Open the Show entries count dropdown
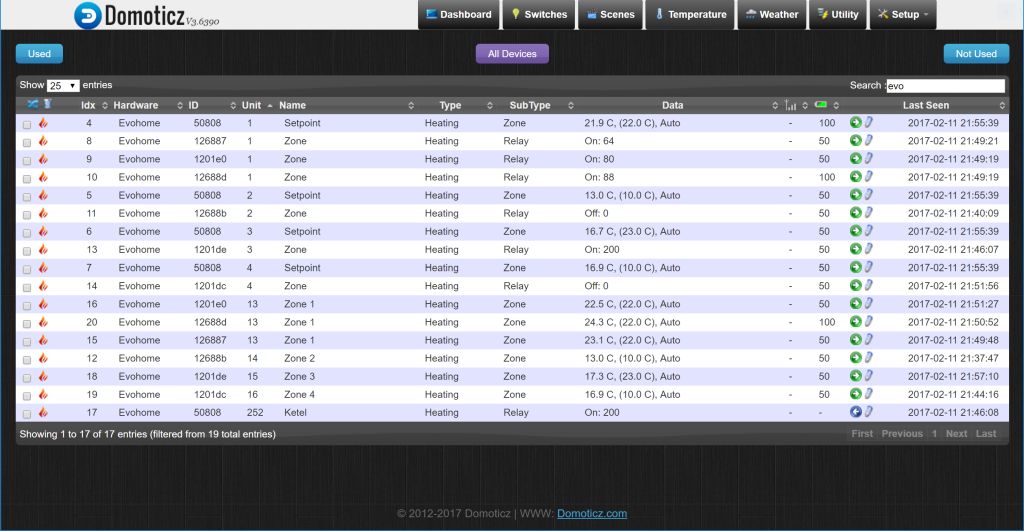The width and height of the screenshot is (1024, 531). tap(63, 86)
